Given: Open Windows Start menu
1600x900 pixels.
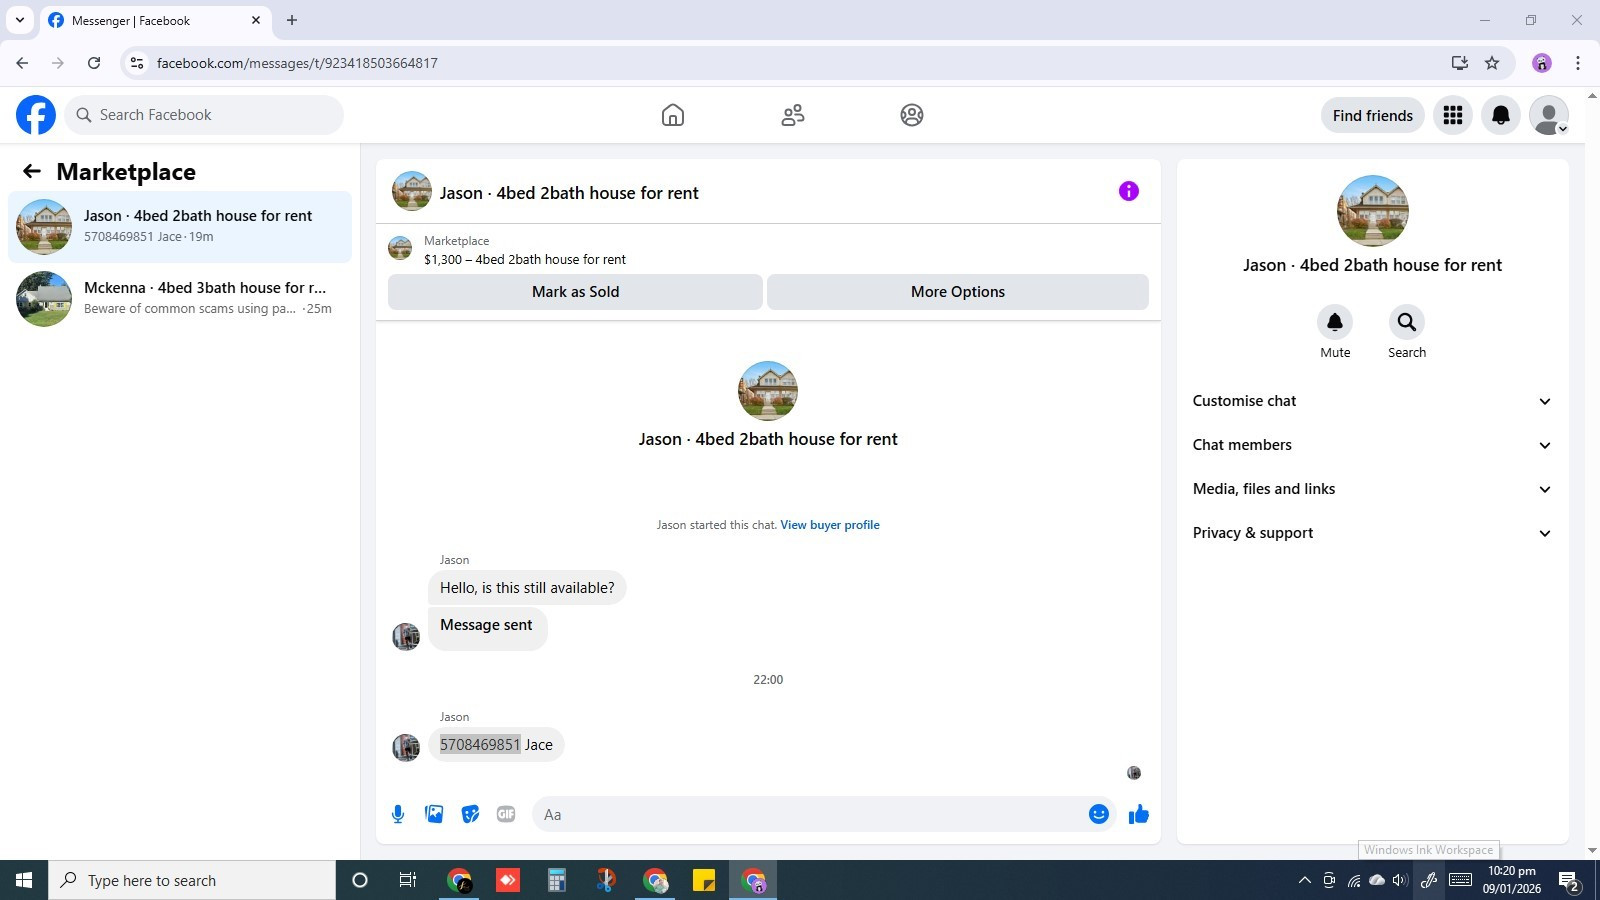Looking at the screenshot, I should [x=24, y=880].
